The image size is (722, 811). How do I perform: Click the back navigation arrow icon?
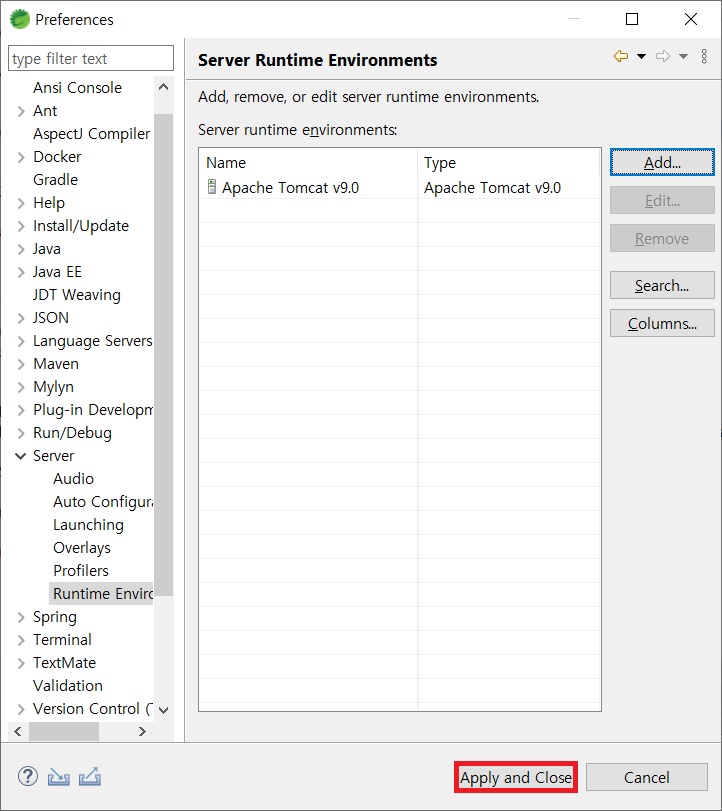pyautogui.click(x=621, y=56)
